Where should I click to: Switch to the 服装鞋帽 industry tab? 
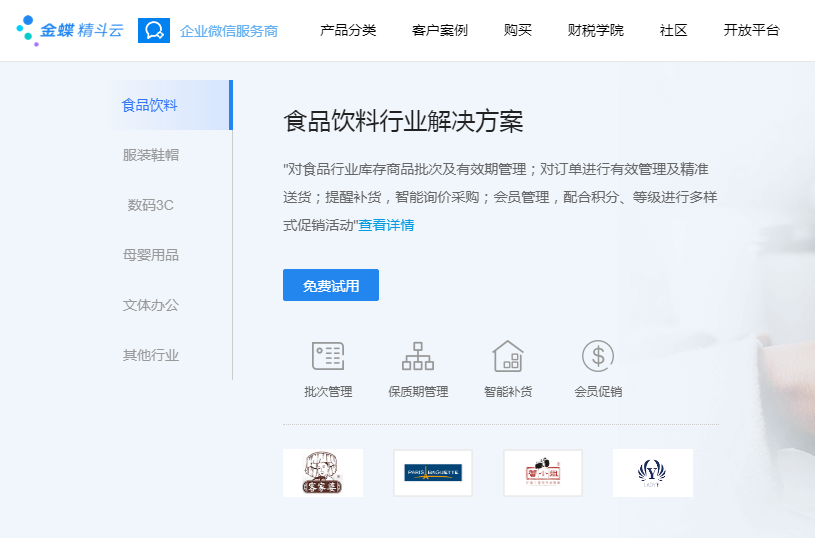coord(151,155)
